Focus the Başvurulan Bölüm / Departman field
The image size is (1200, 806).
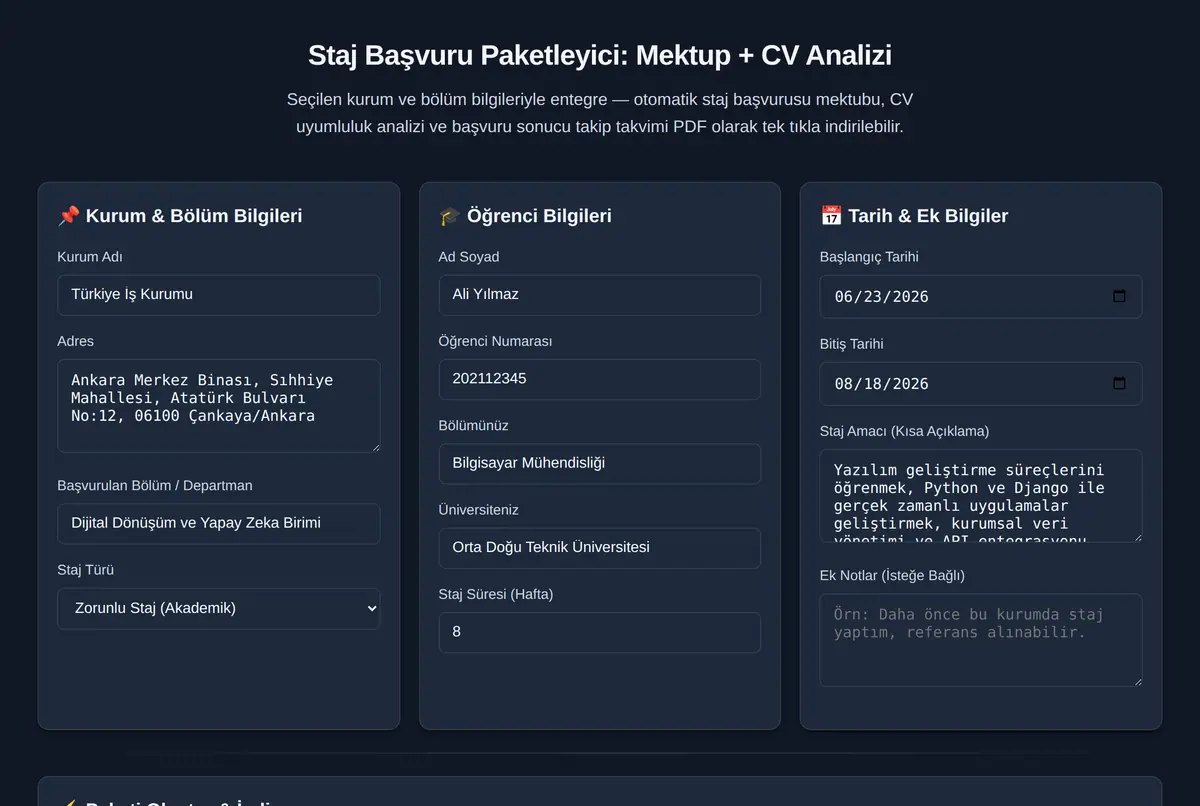tap(219, 523)
